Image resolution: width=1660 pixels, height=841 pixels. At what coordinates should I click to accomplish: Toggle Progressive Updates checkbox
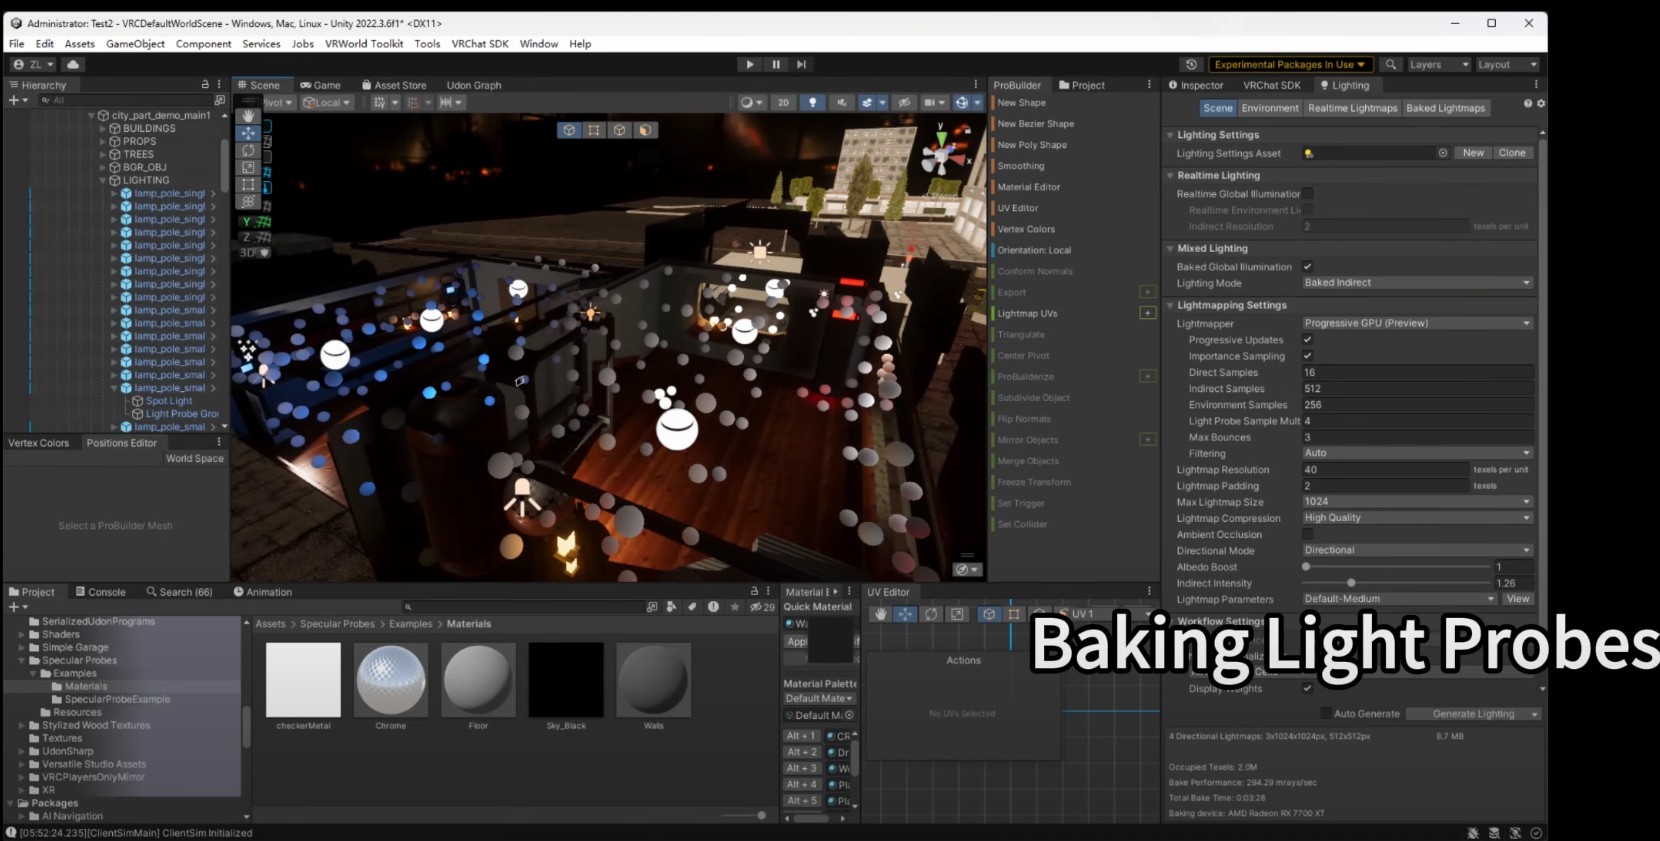(x=1307, y=340)
